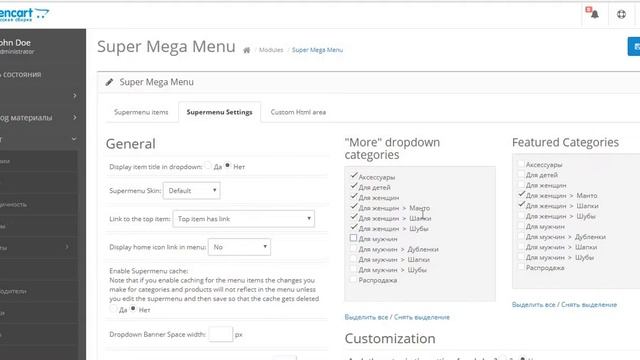Click the lifebuoy support icon in header

point(621,14)
